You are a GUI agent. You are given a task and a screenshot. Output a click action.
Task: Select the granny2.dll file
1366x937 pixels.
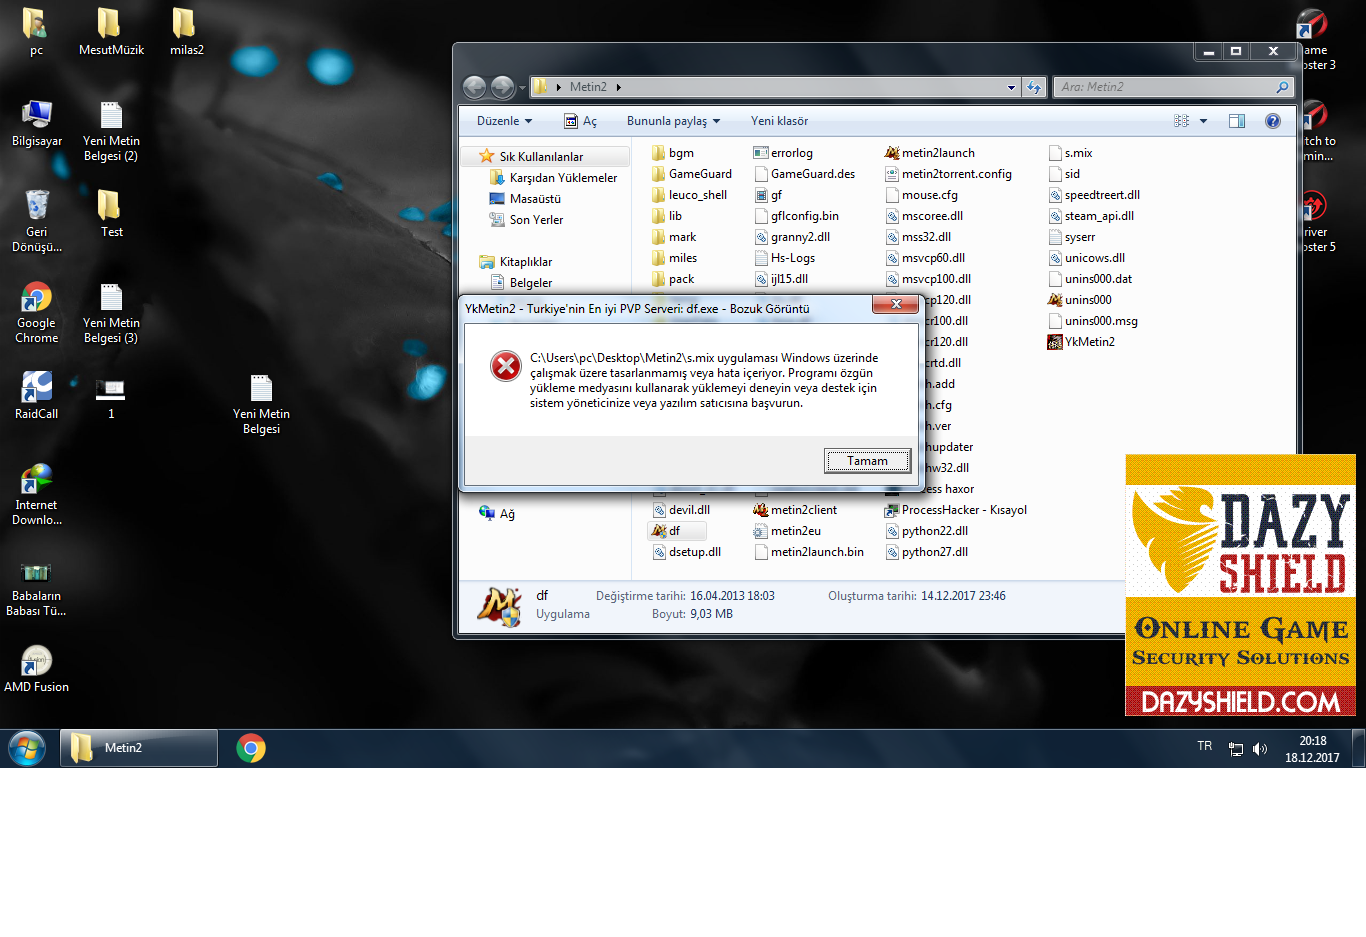791,237
